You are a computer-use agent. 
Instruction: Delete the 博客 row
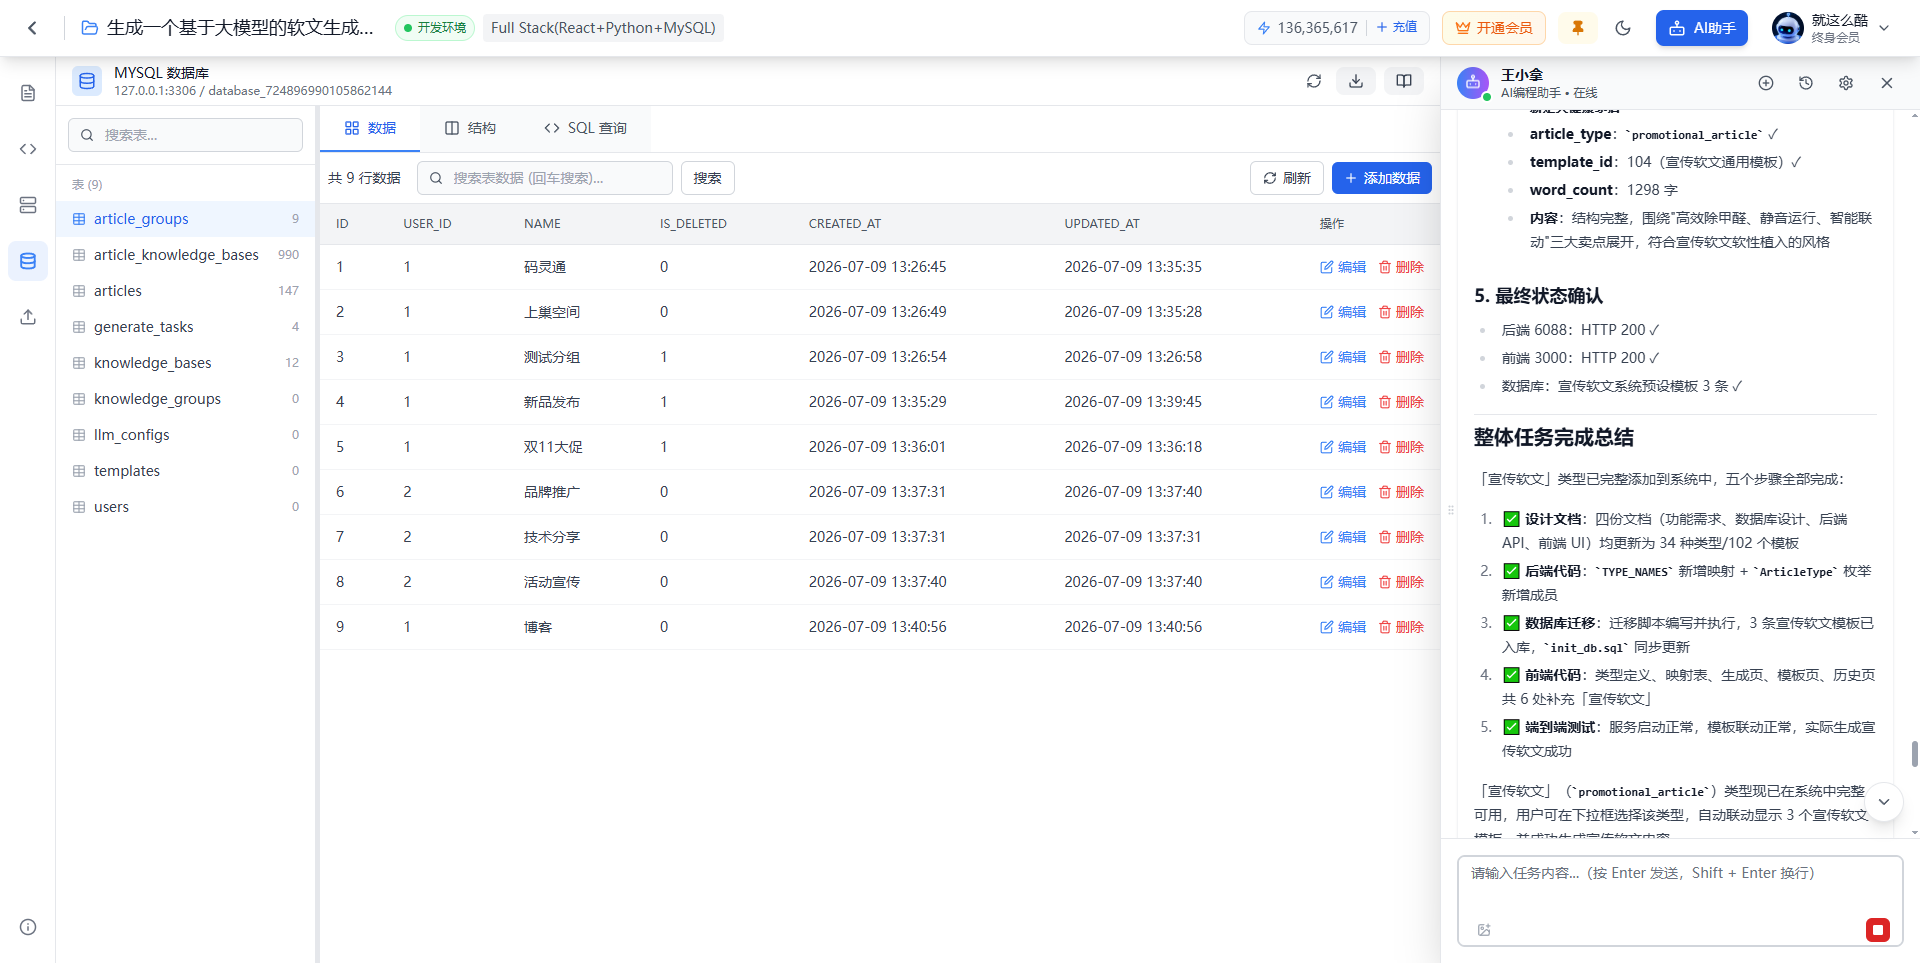pos(1401,627)
